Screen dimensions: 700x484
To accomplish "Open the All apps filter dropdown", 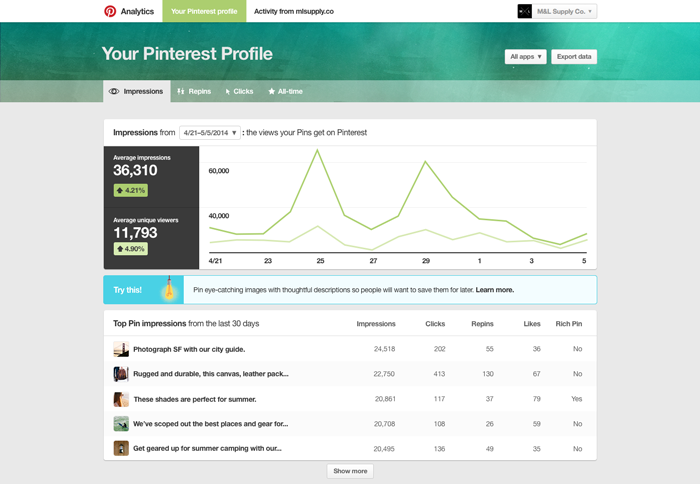I will pos(525,57).
